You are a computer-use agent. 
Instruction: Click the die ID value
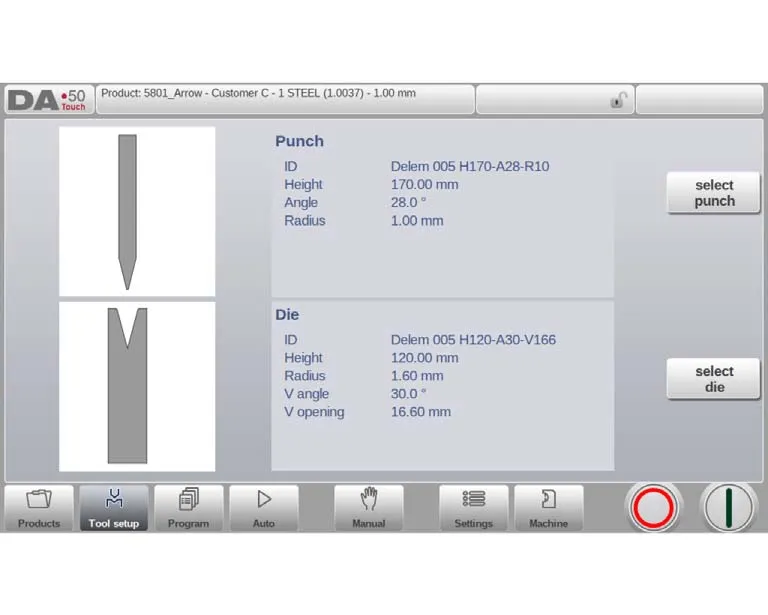click(x=473, y=340)
